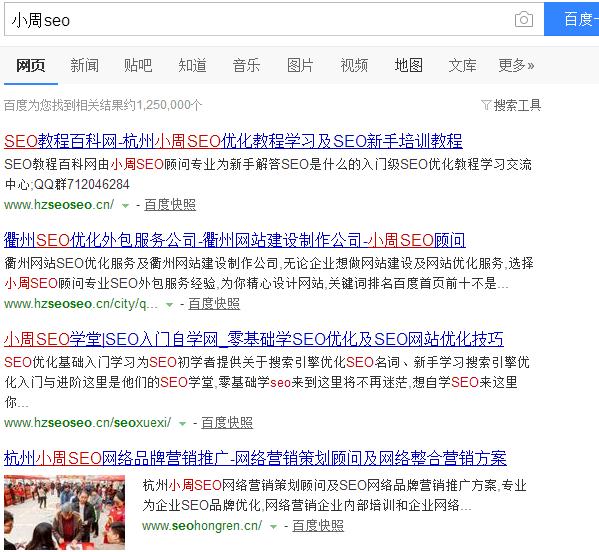Click URL www.hzseoseo.cn/seoxuexi/
The width and height of the screenshot is (599, 552).
pos(88,423)
